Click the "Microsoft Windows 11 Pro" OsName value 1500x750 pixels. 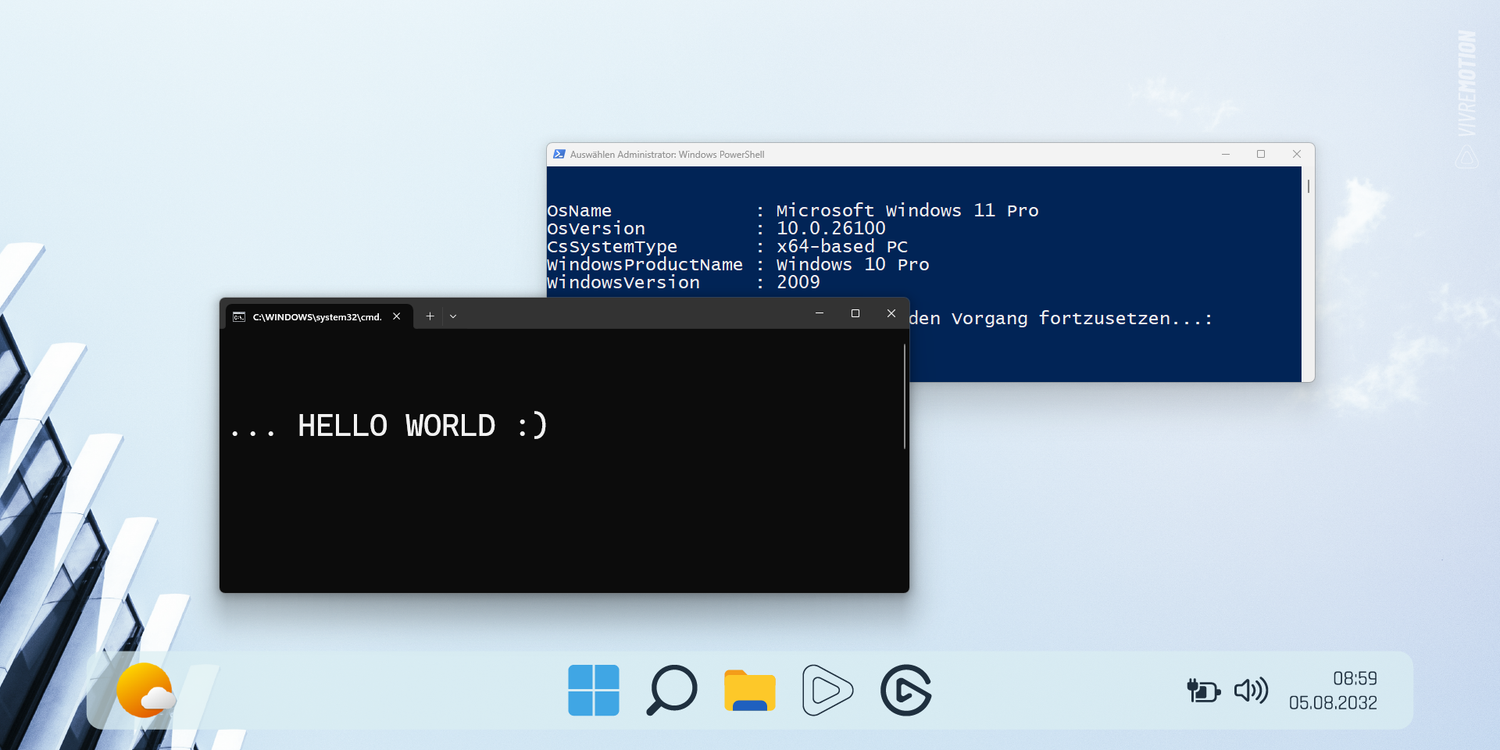coord(907,211)
